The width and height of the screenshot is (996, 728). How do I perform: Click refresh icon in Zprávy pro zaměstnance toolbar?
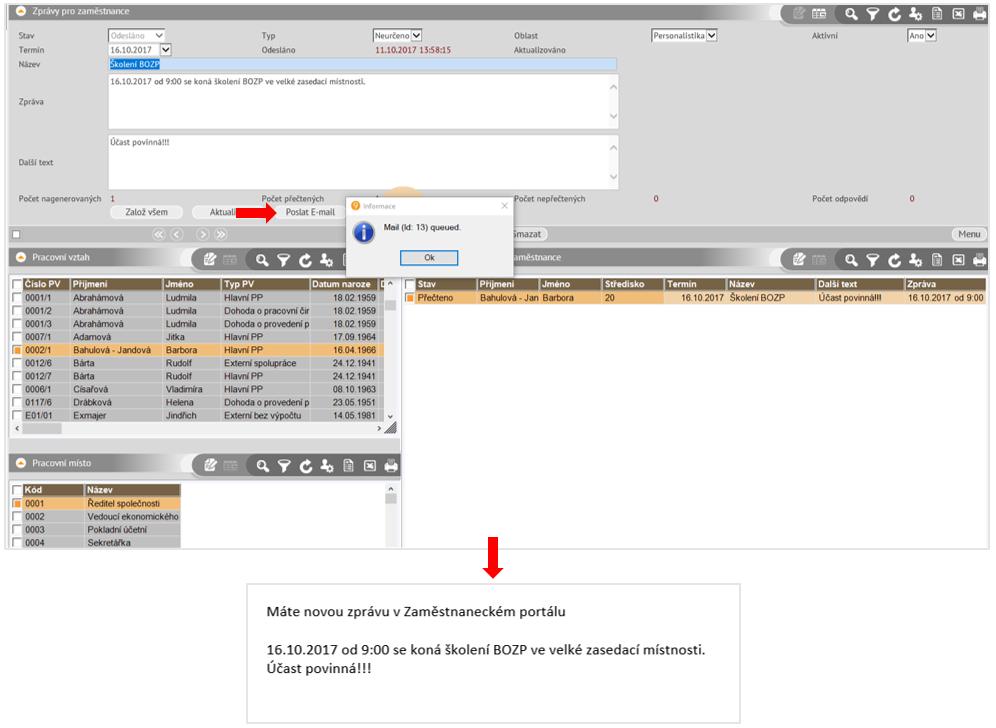(x=894, y=14)
